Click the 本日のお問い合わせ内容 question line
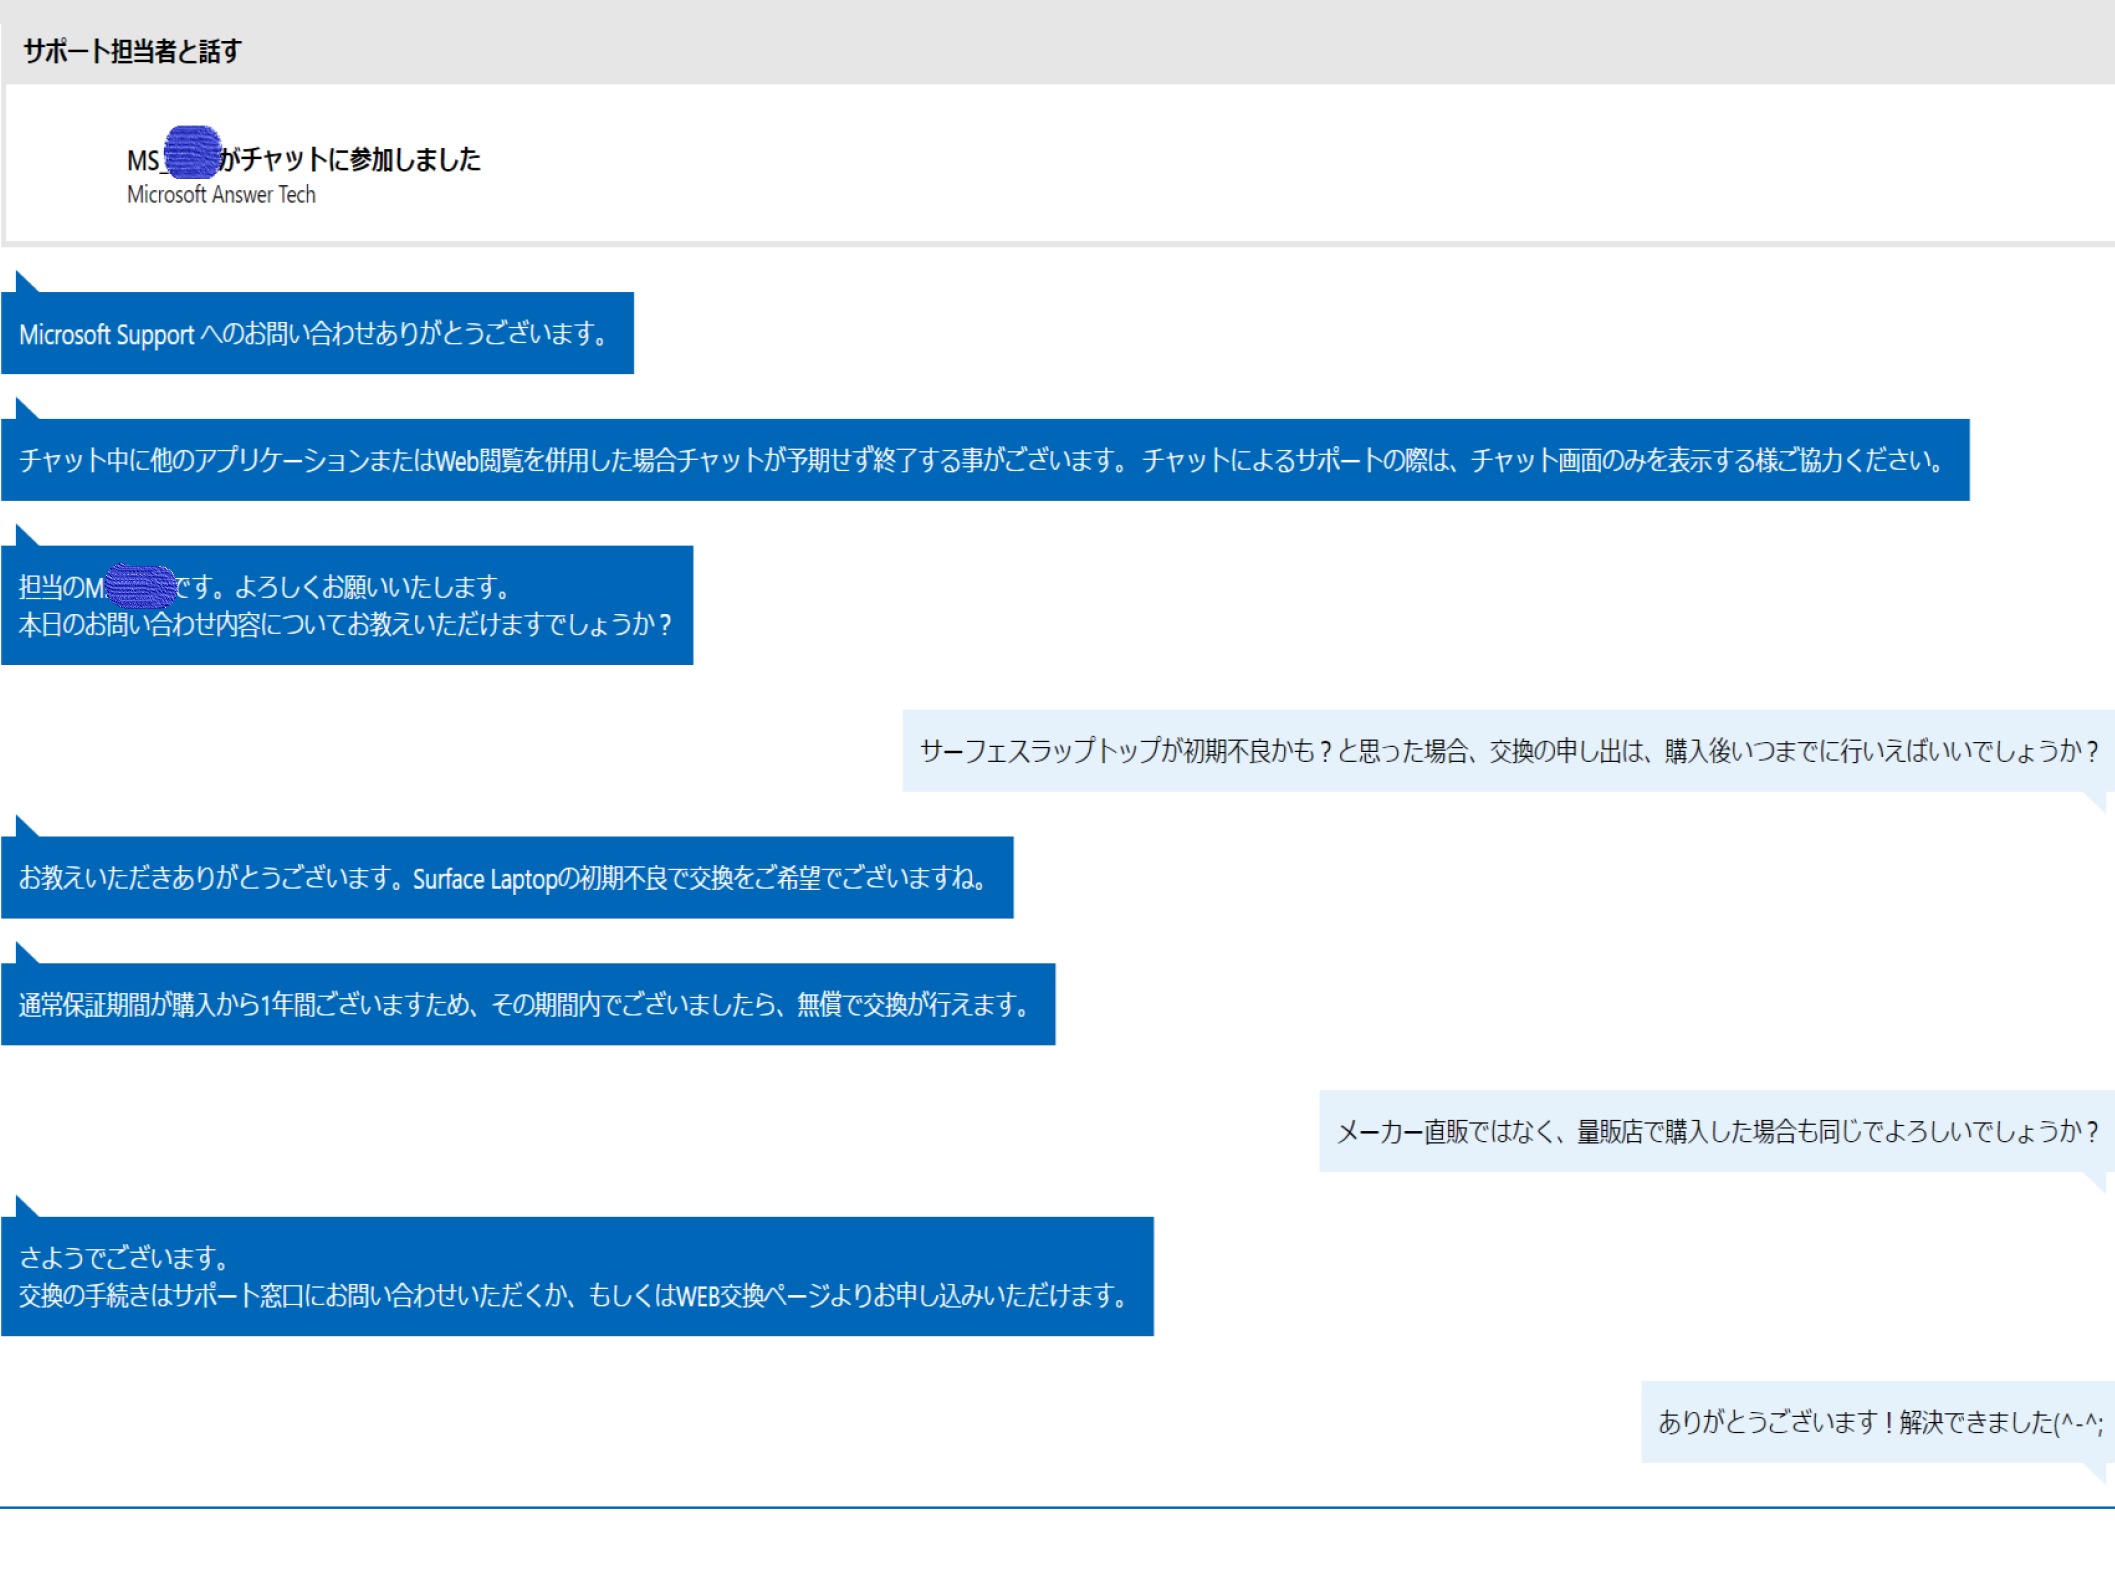 coord(345,625)
